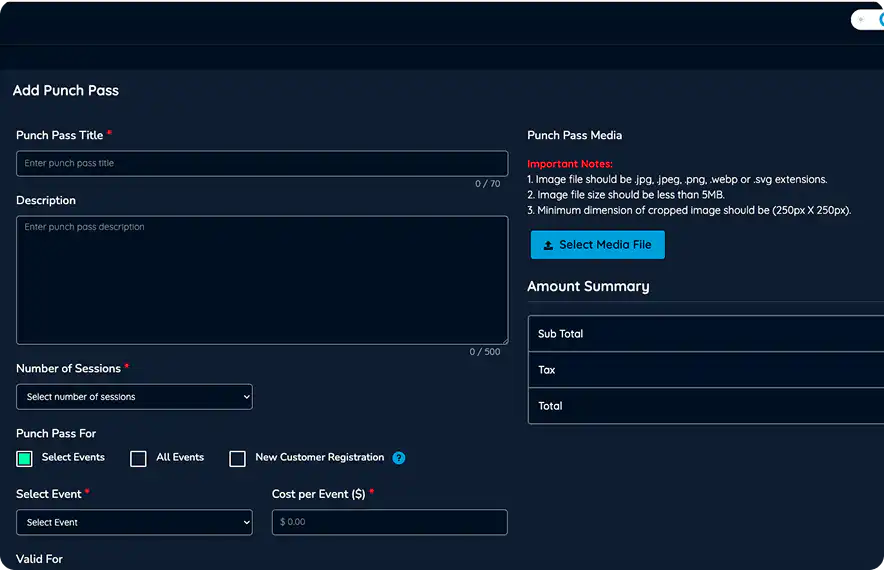Focus the Cost per Event input
Image resolution: width=884 pixels, height=570 pixels.
390,522
